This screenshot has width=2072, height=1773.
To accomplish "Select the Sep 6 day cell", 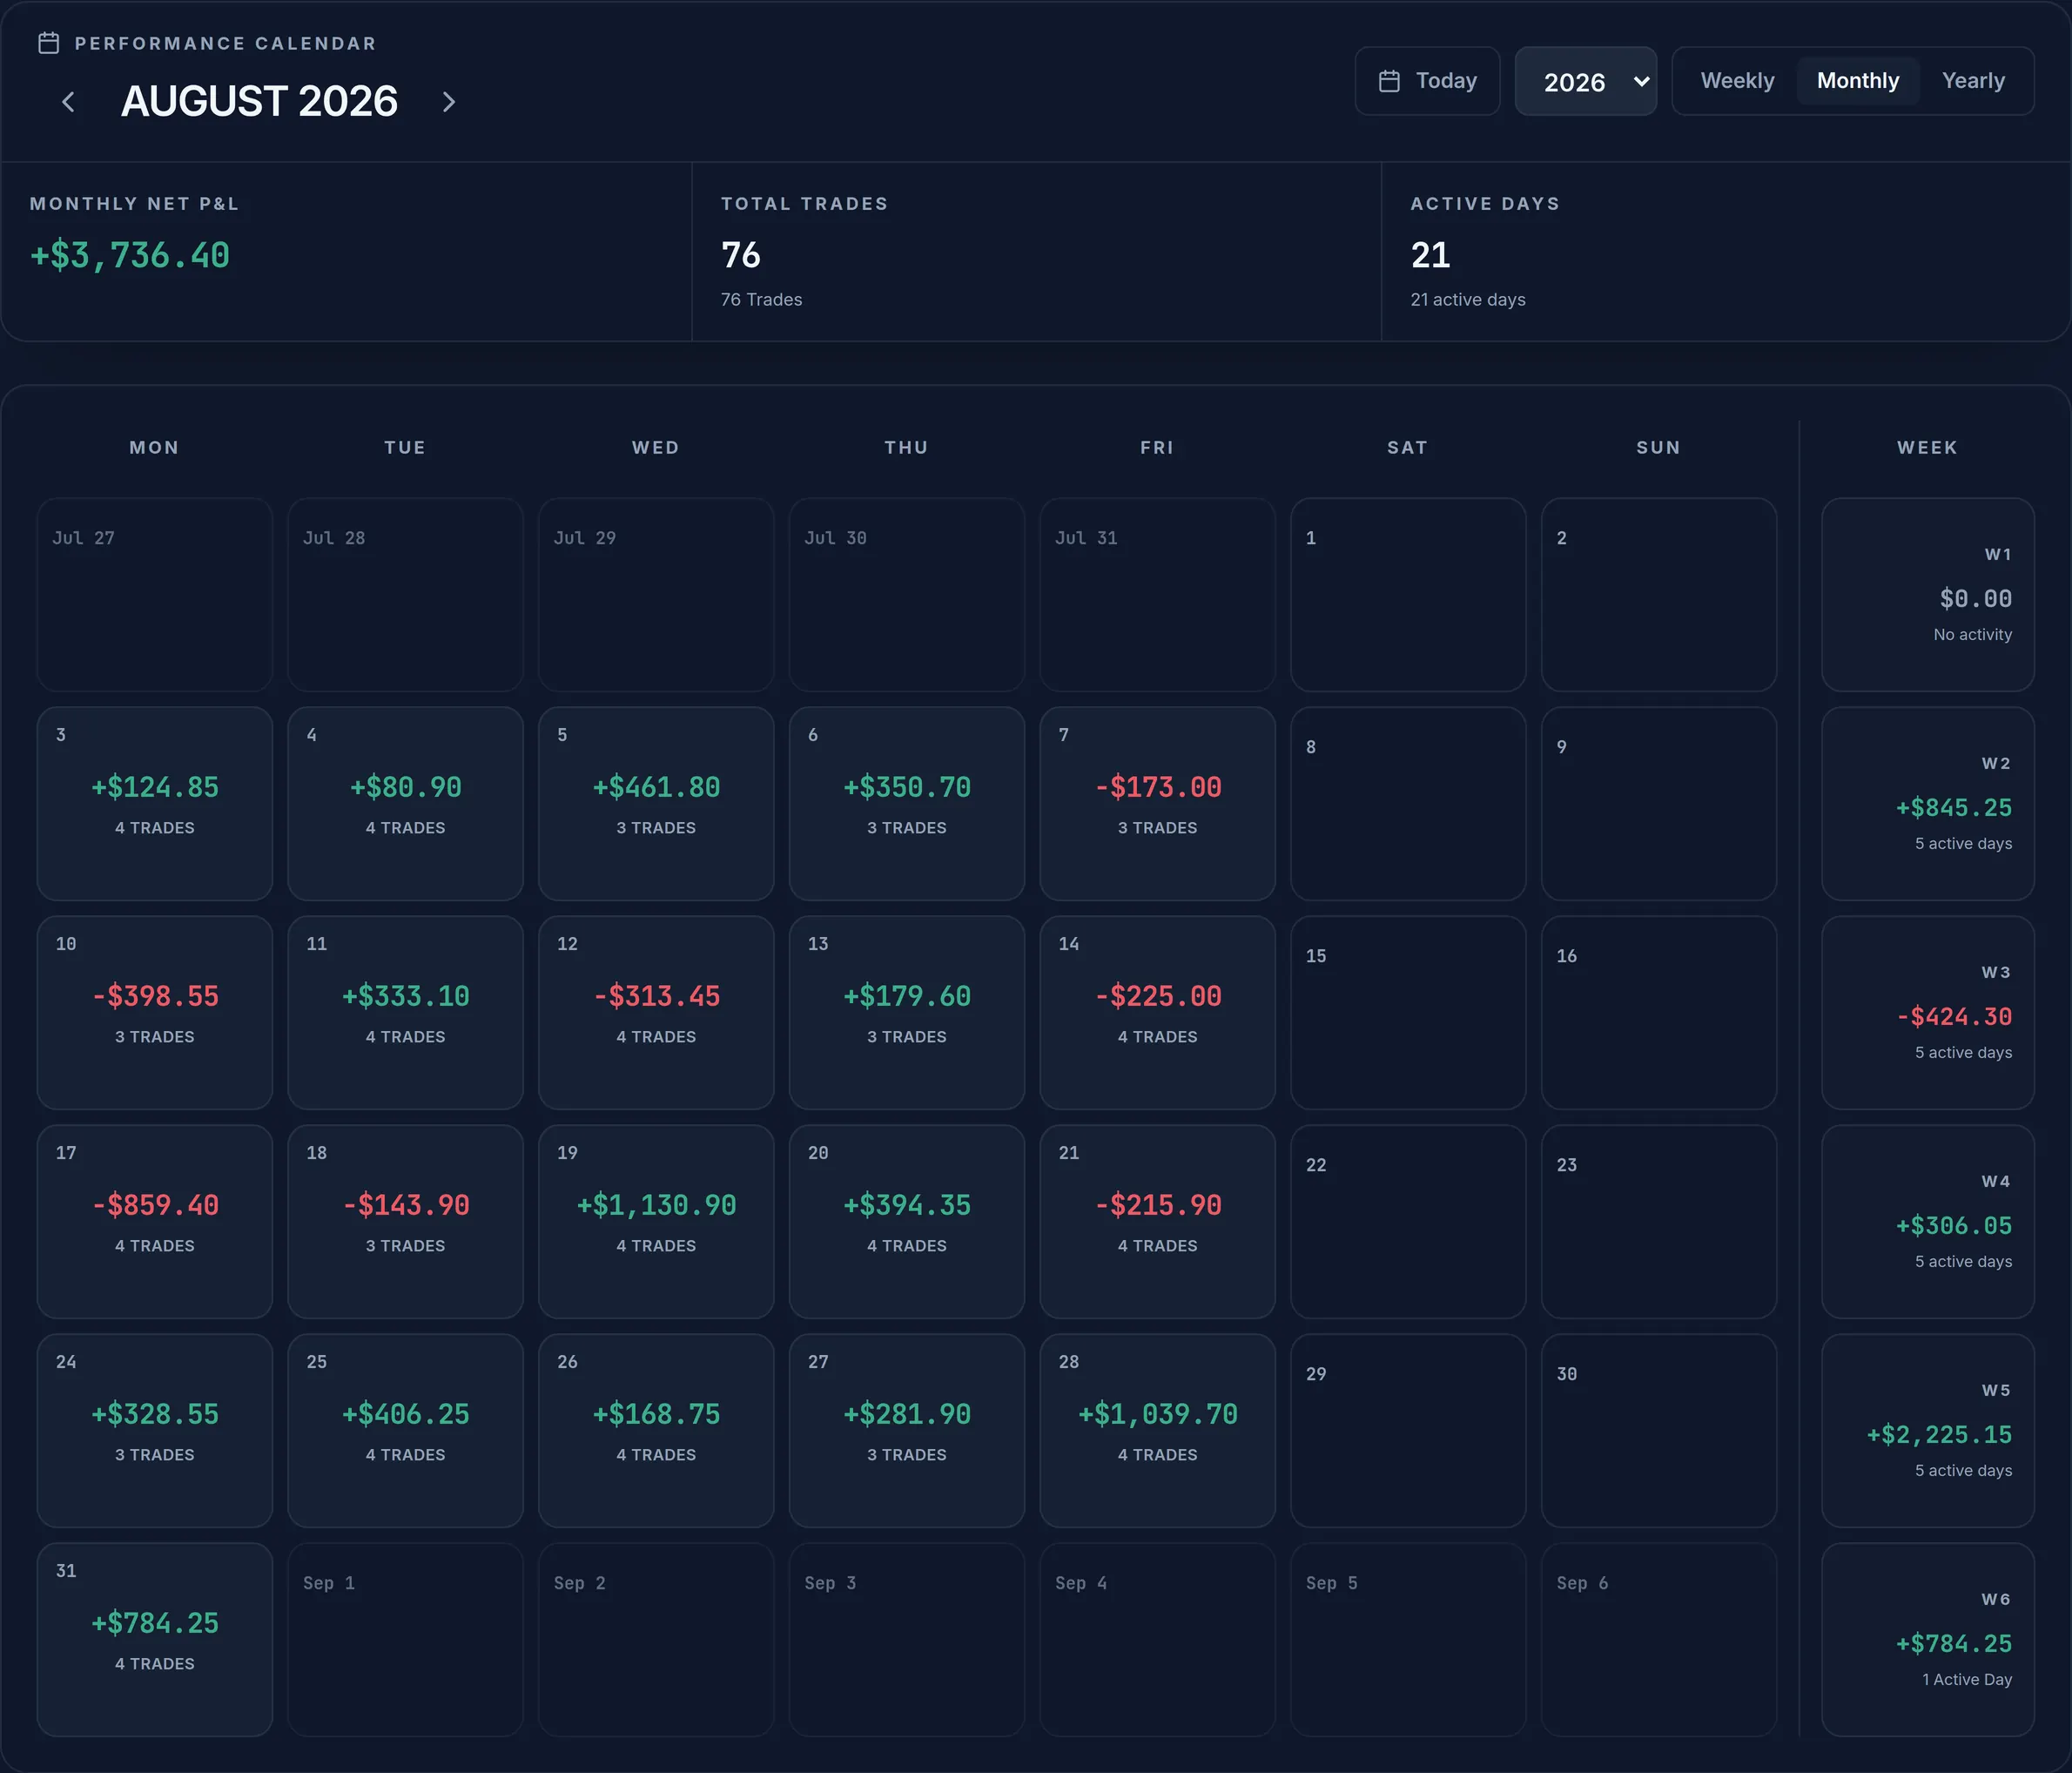I will click(x=1659, y=1640).
